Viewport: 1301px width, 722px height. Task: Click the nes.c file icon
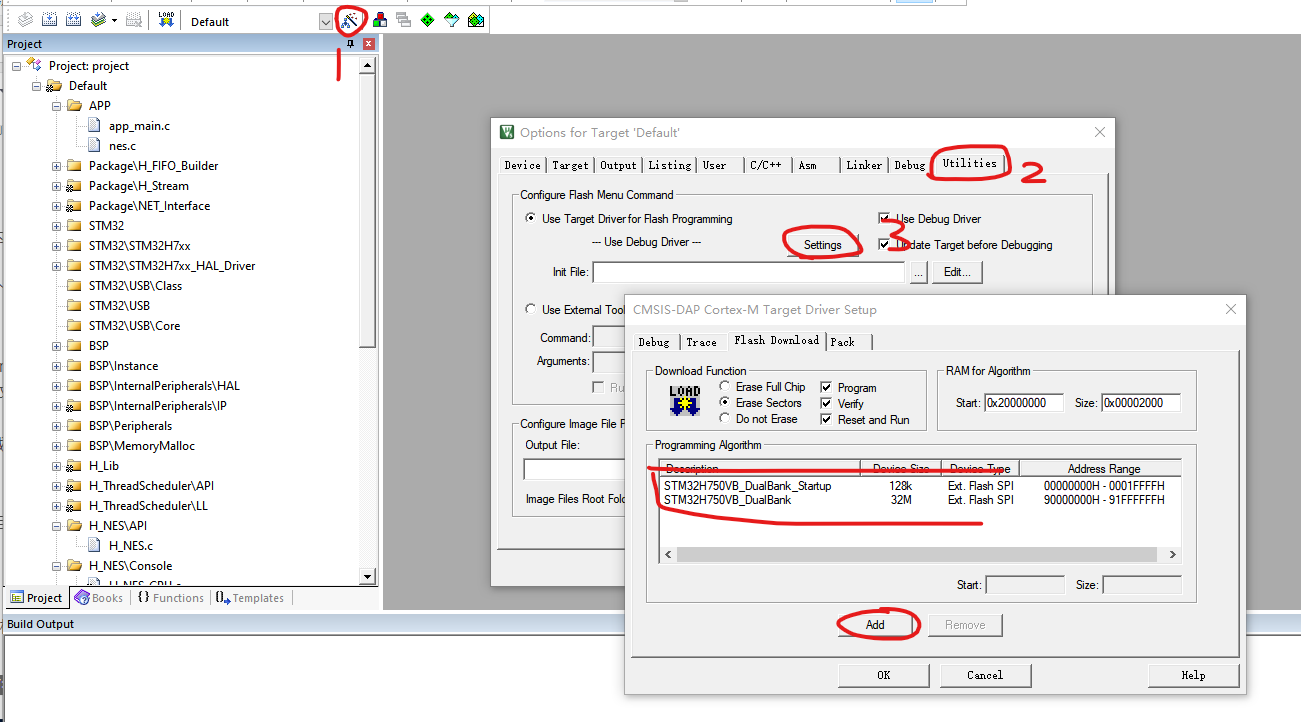click(x=94, y=146)
